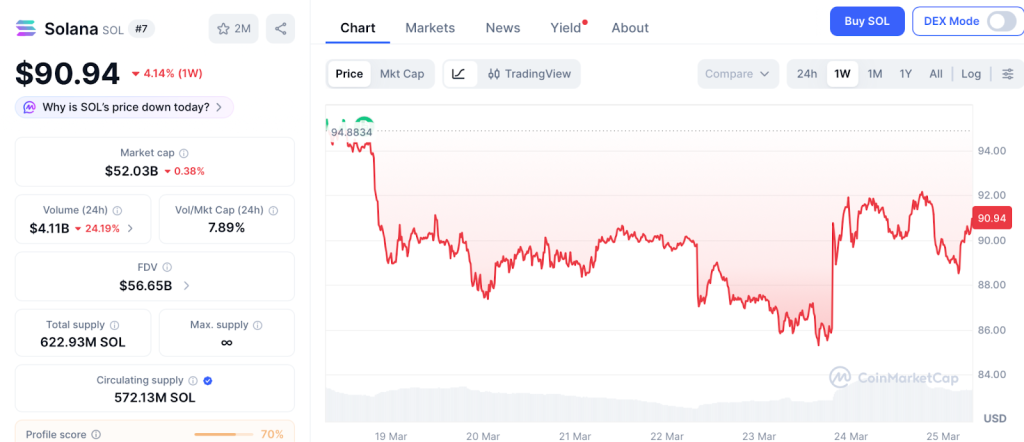Click the Profile score progress bar
1024x442 pixels.
pos(224,434)
